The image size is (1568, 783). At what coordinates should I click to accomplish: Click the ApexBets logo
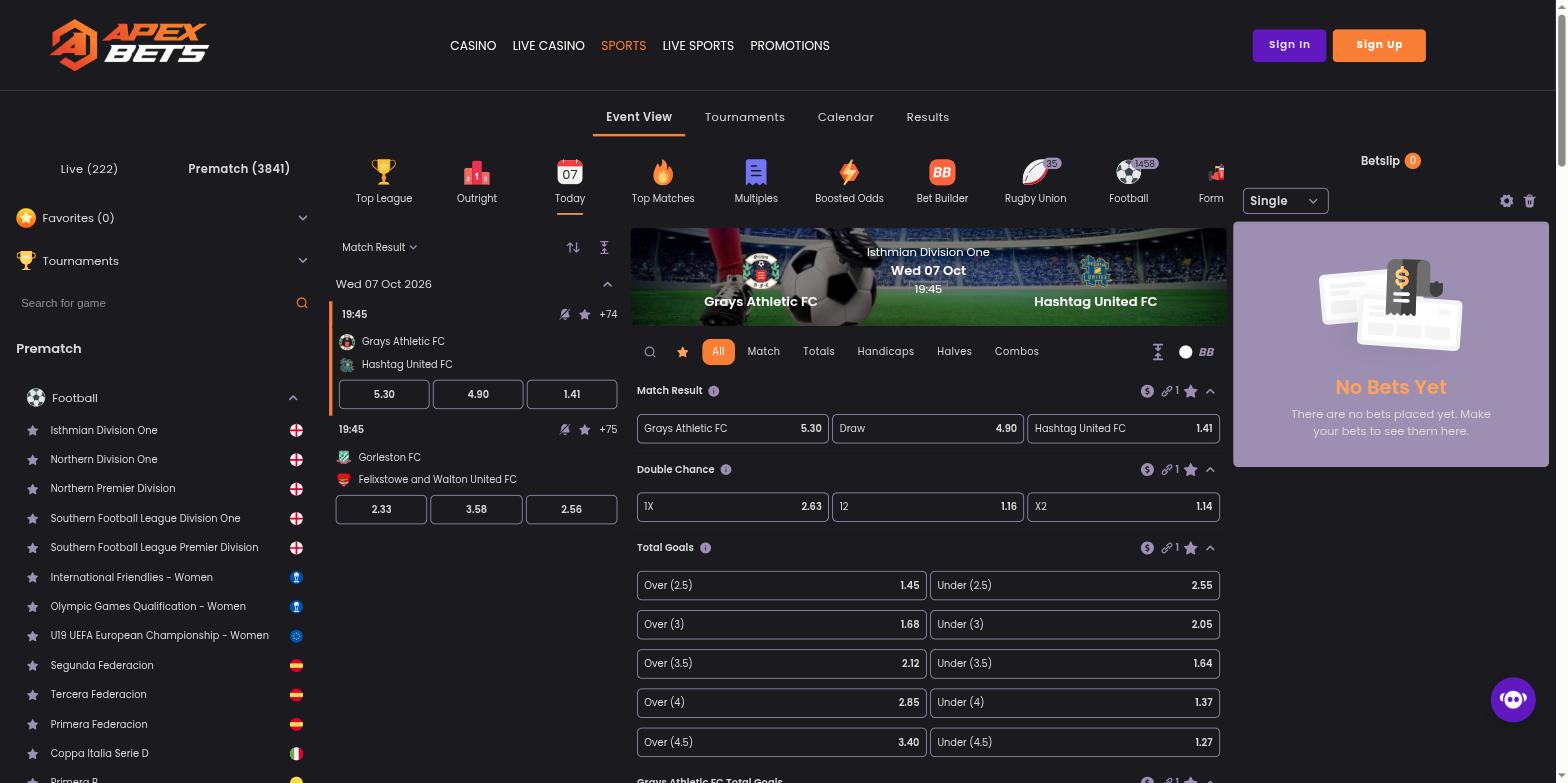(x=130, y=45)
